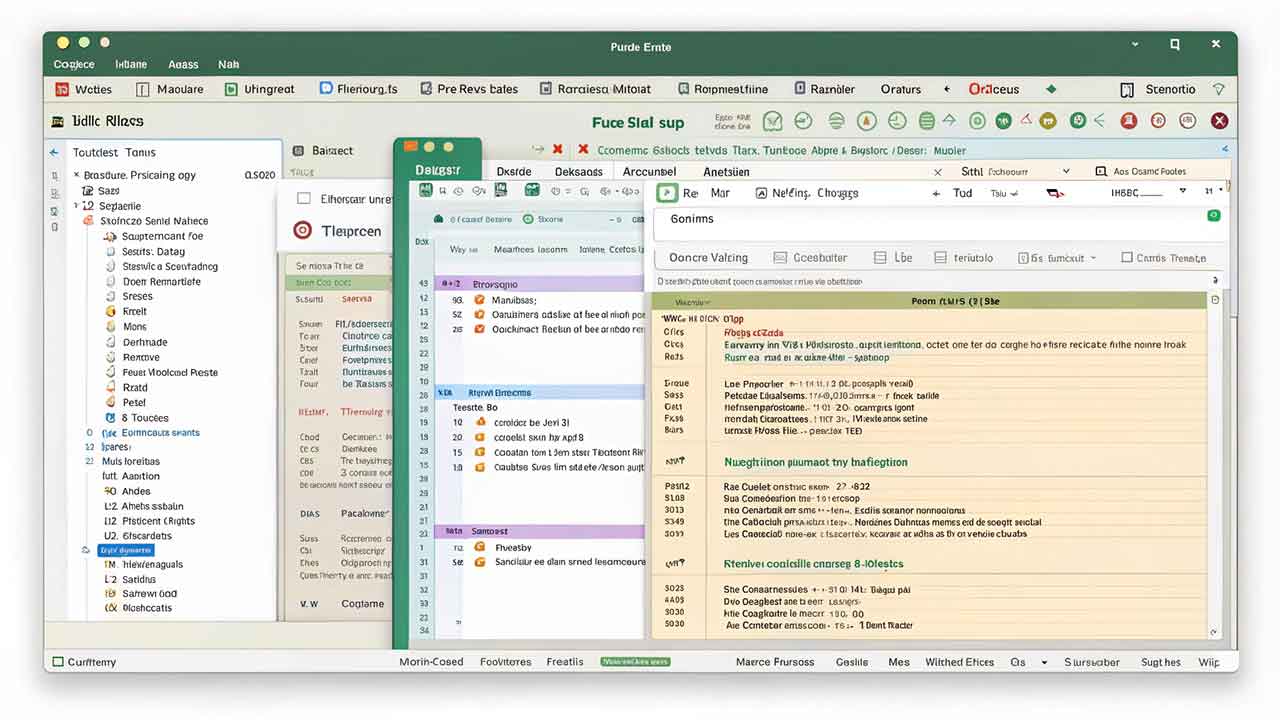Open the IHBBC dropdown arrow

coord(1183,190)
